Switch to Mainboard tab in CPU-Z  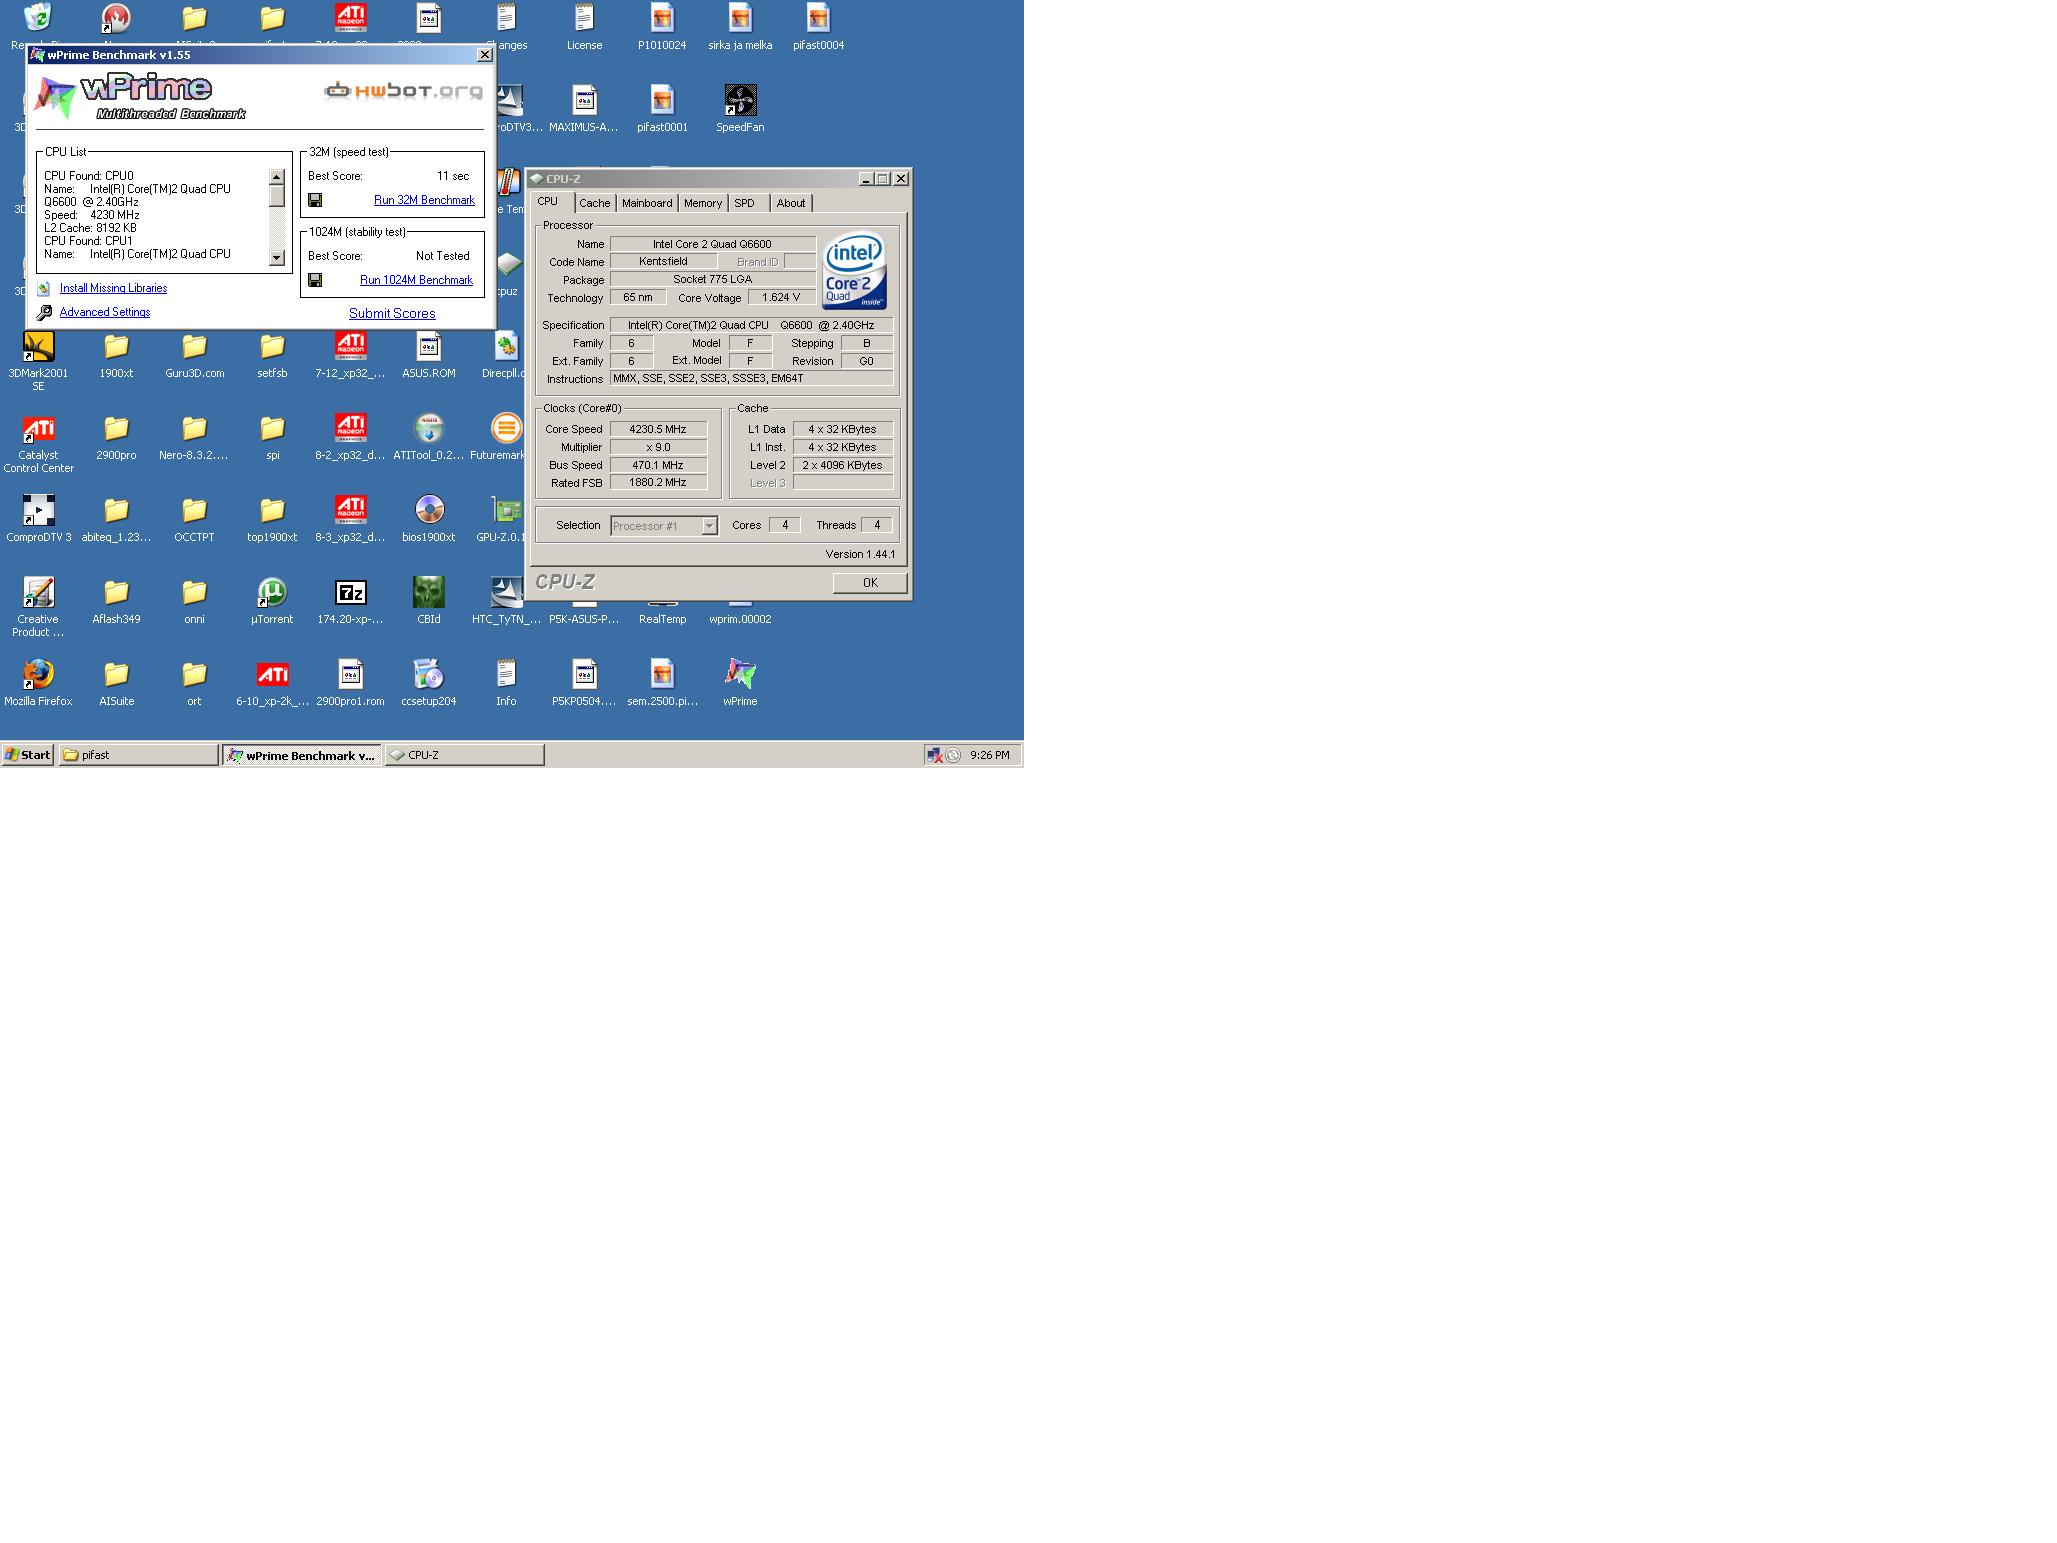(x=647, y=203)
